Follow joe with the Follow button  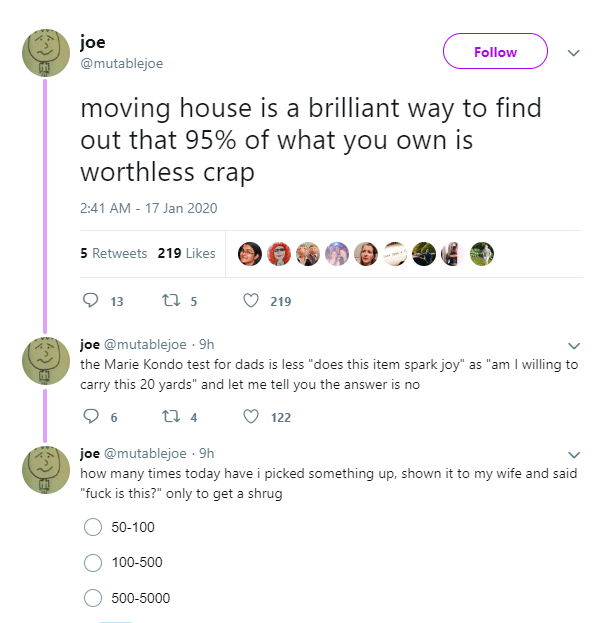[495, 51]
